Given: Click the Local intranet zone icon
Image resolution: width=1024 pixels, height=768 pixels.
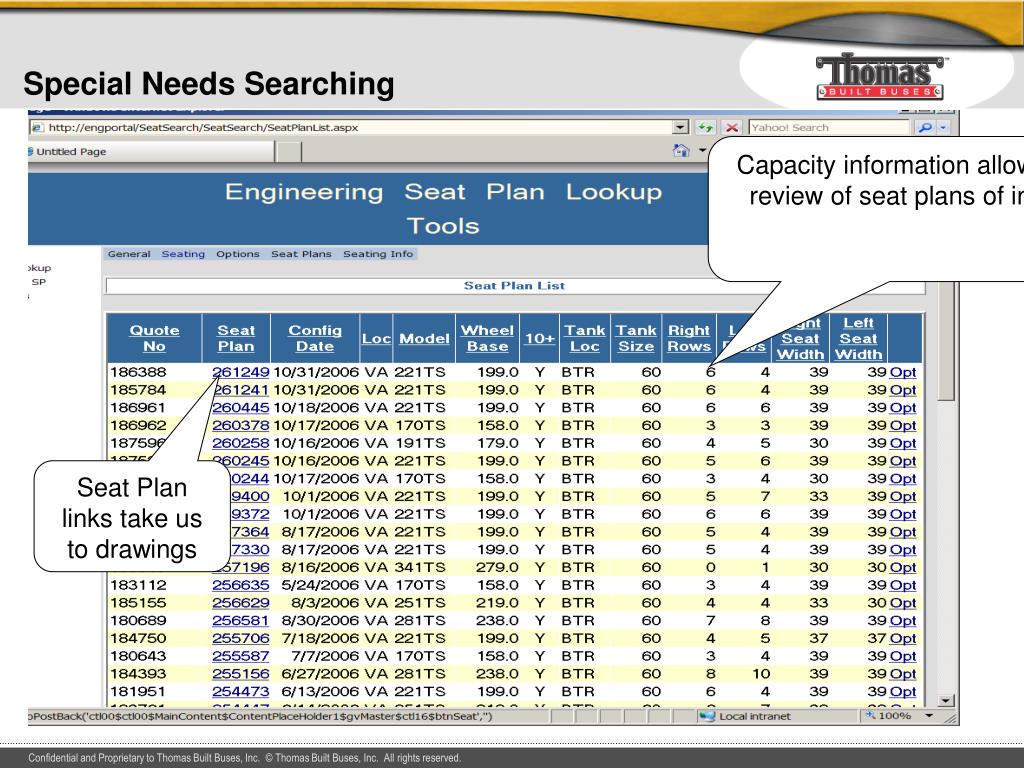Looking at the screenshot, I should pyautogui.click(x=707, y=716).
